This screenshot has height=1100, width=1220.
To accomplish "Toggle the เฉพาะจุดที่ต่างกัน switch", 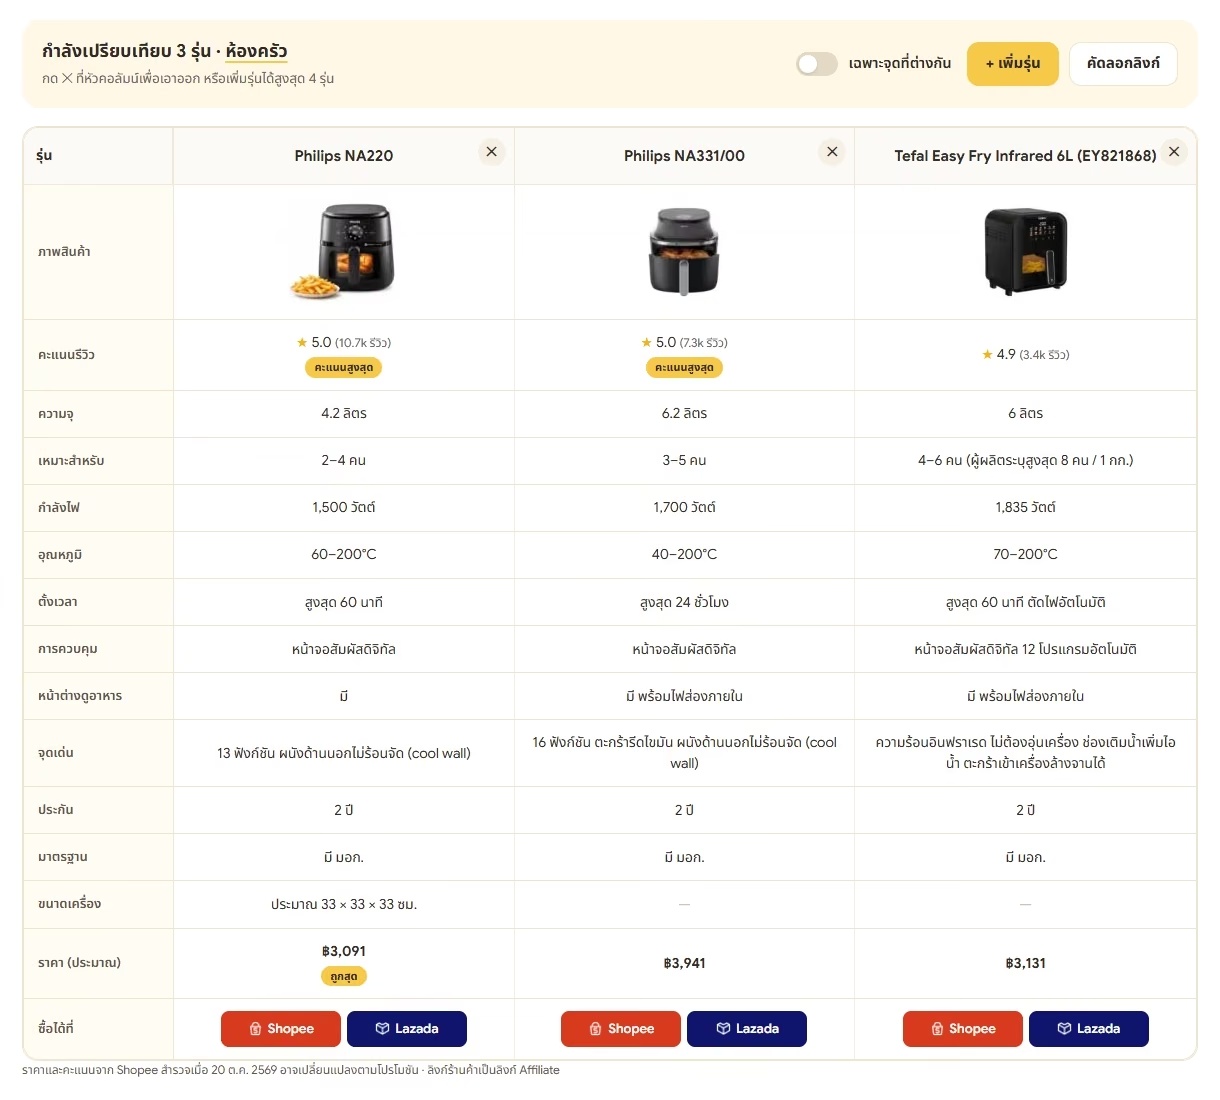I will tap(817, 64).
